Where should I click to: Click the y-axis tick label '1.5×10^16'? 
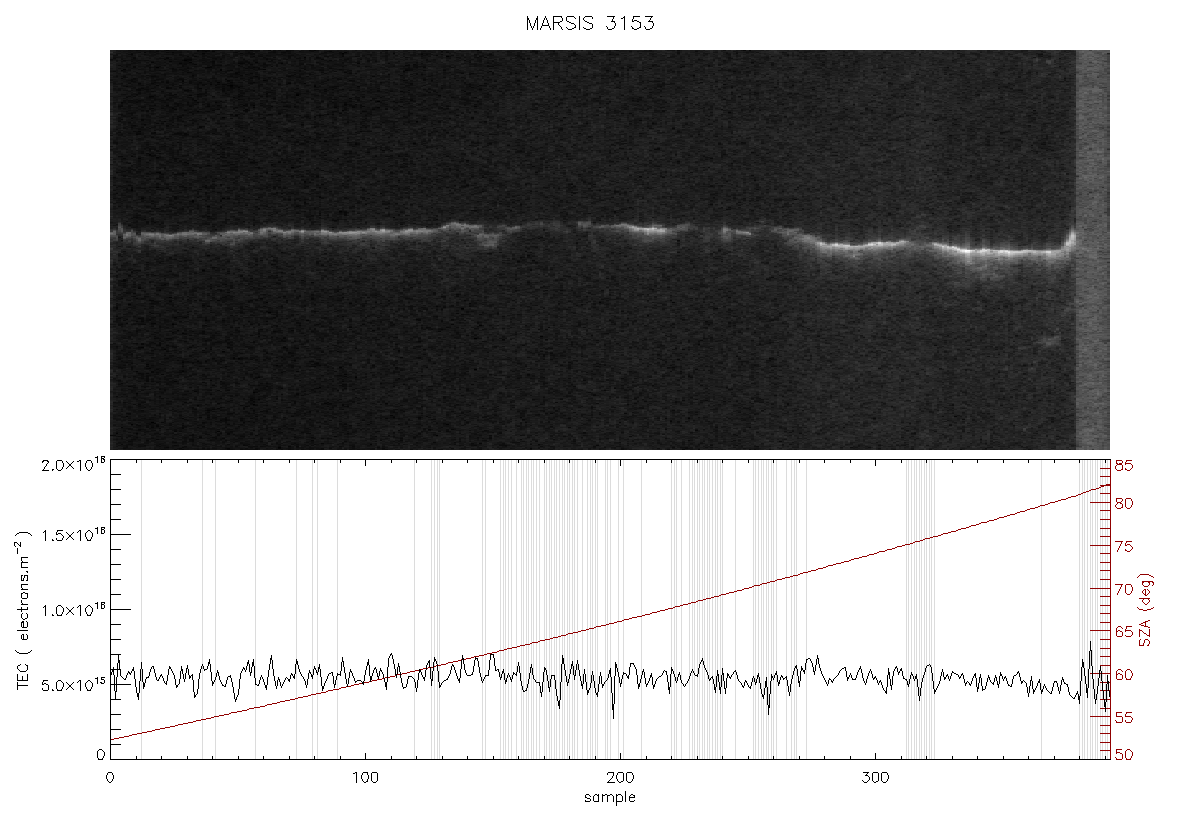pyautogui.click(x=75, y=535)
